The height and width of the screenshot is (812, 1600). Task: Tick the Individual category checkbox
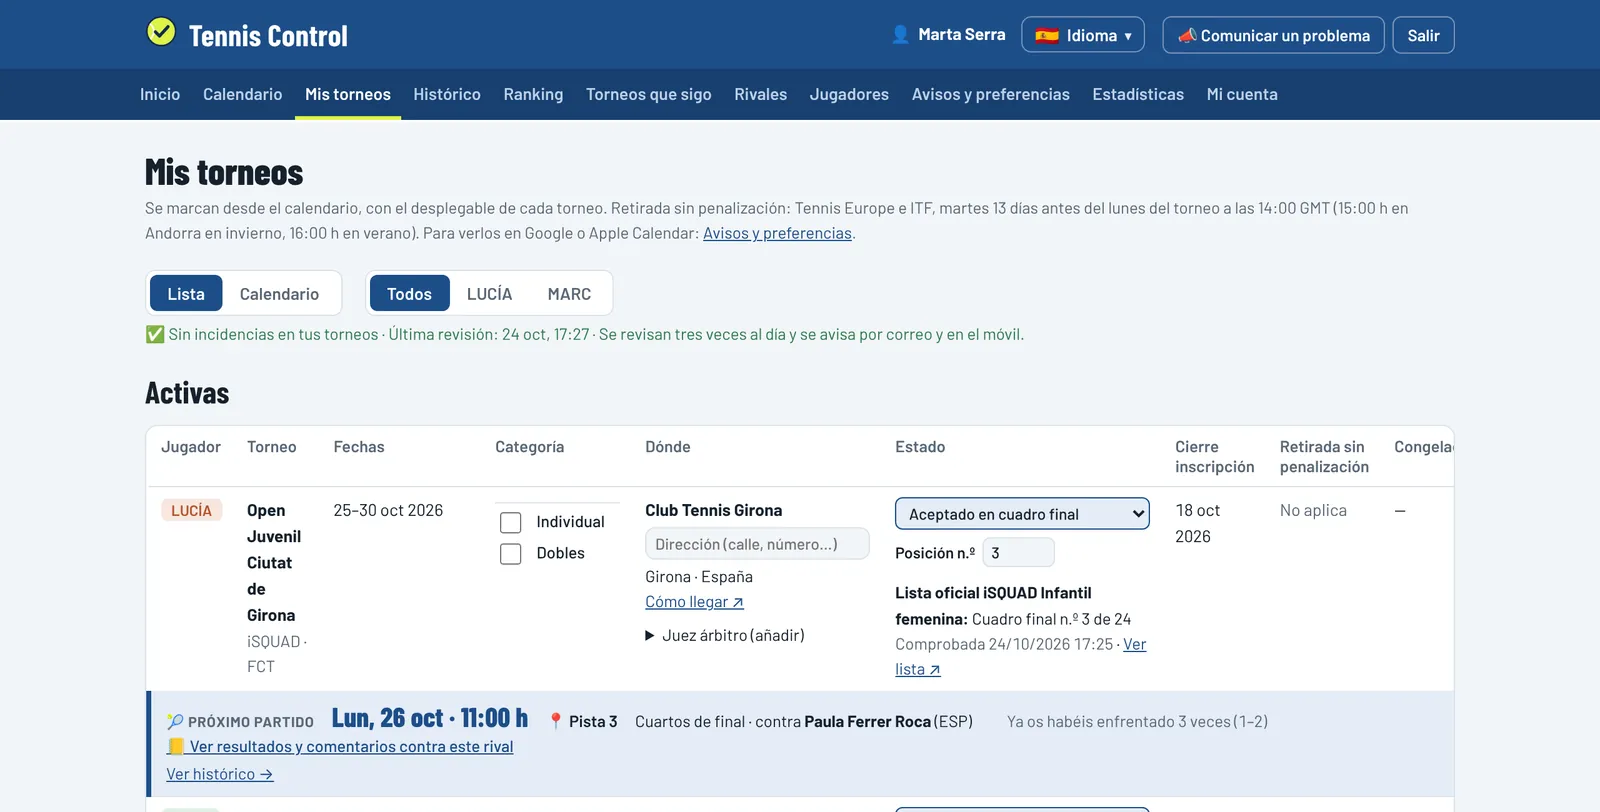(x=511, y=523)
